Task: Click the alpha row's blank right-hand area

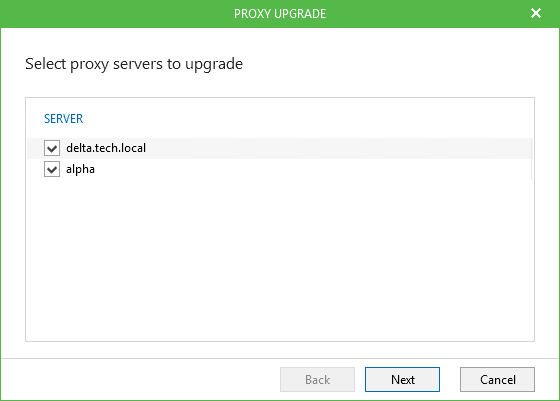Action: pos(312,169)
